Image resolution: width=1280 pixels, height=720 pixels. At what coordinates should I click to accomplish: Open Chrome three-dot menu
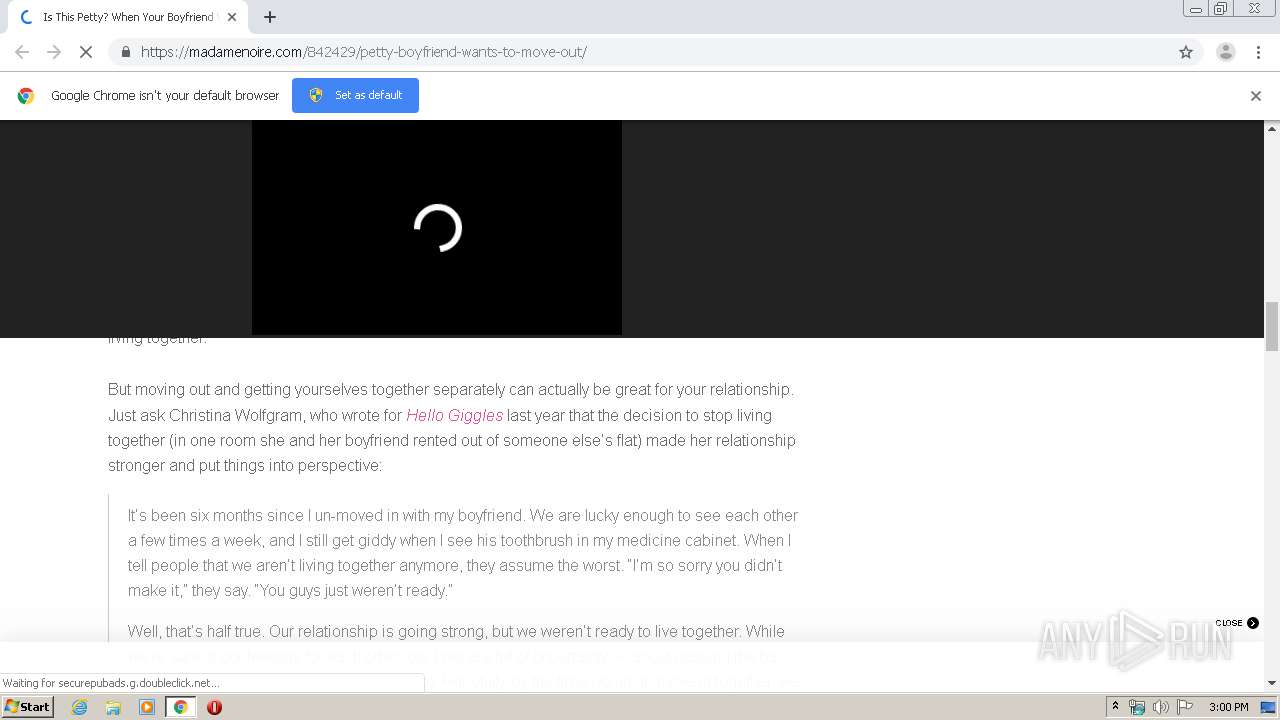pos(1259,52)
